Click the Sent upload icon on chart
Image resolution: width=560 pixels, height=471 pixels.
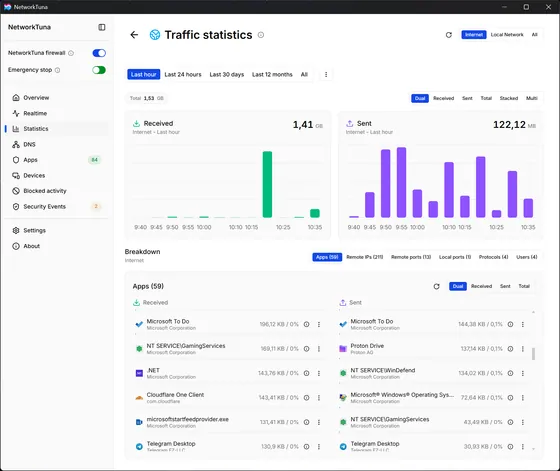click(x=349, y=124)
